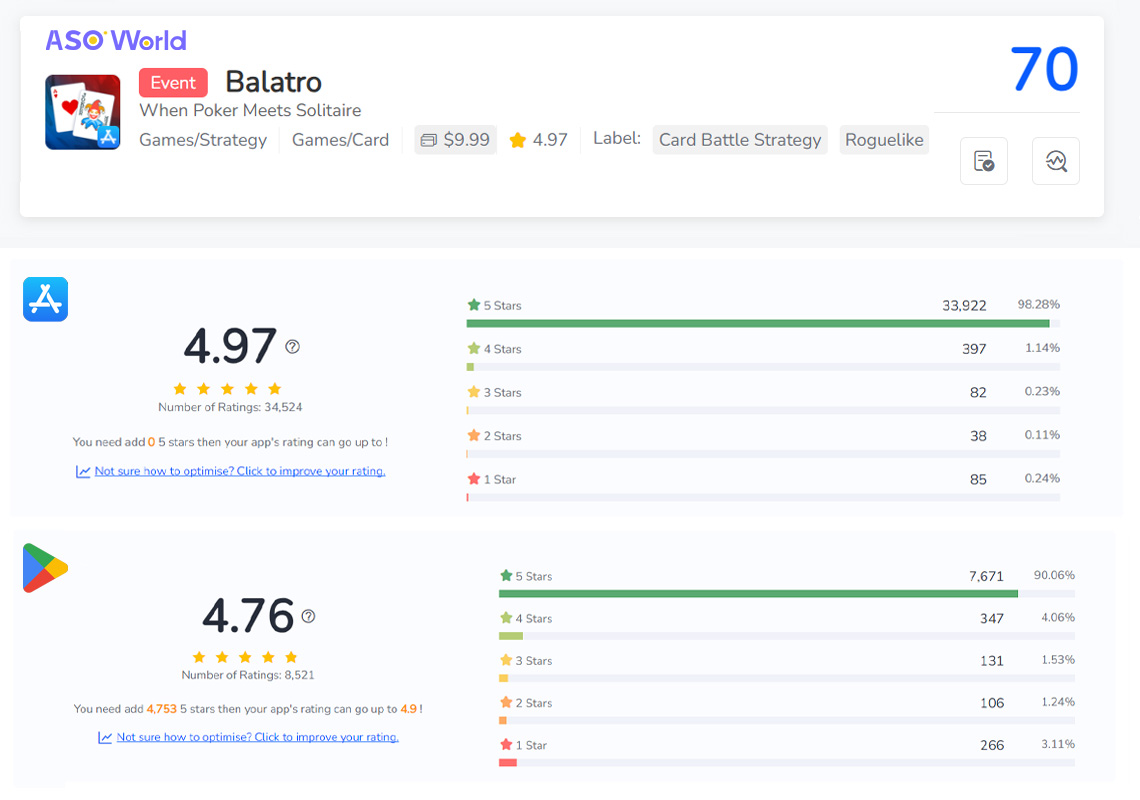Select the Card Battle Strategy label
This screenshot has width=1140, height=800.
pos(740,140)
